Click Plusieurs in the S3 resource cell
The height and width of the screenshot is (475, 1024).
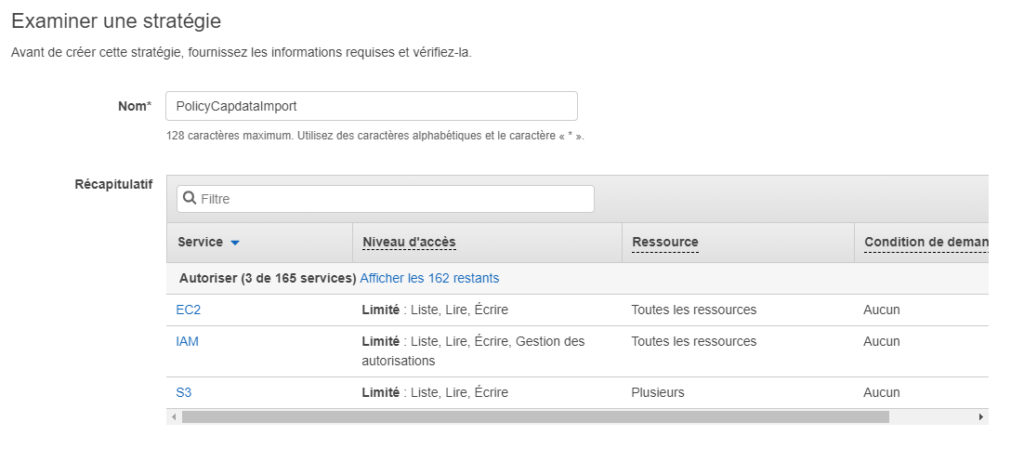point(658,393)
